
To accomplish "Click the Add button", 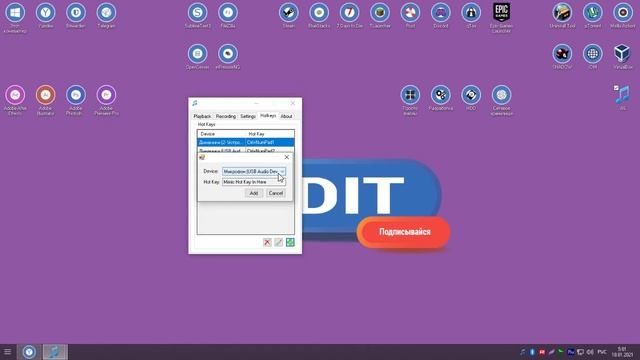I will pos(254,193).
